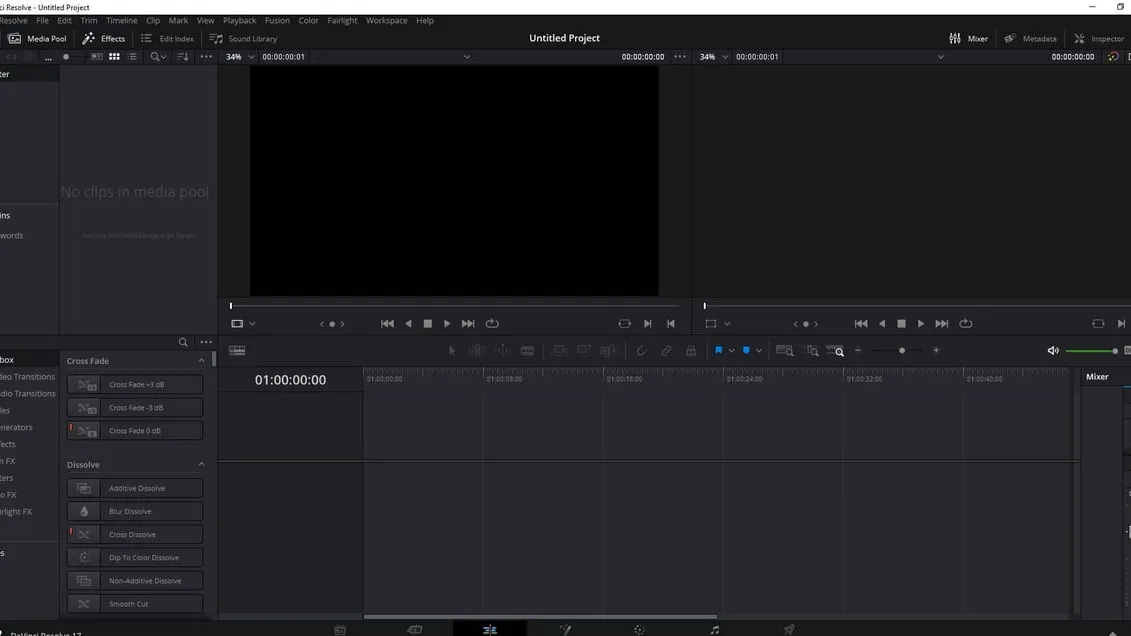Adjust the timeline zoom slider
The image size is (1131, 636).
[901, 350]
